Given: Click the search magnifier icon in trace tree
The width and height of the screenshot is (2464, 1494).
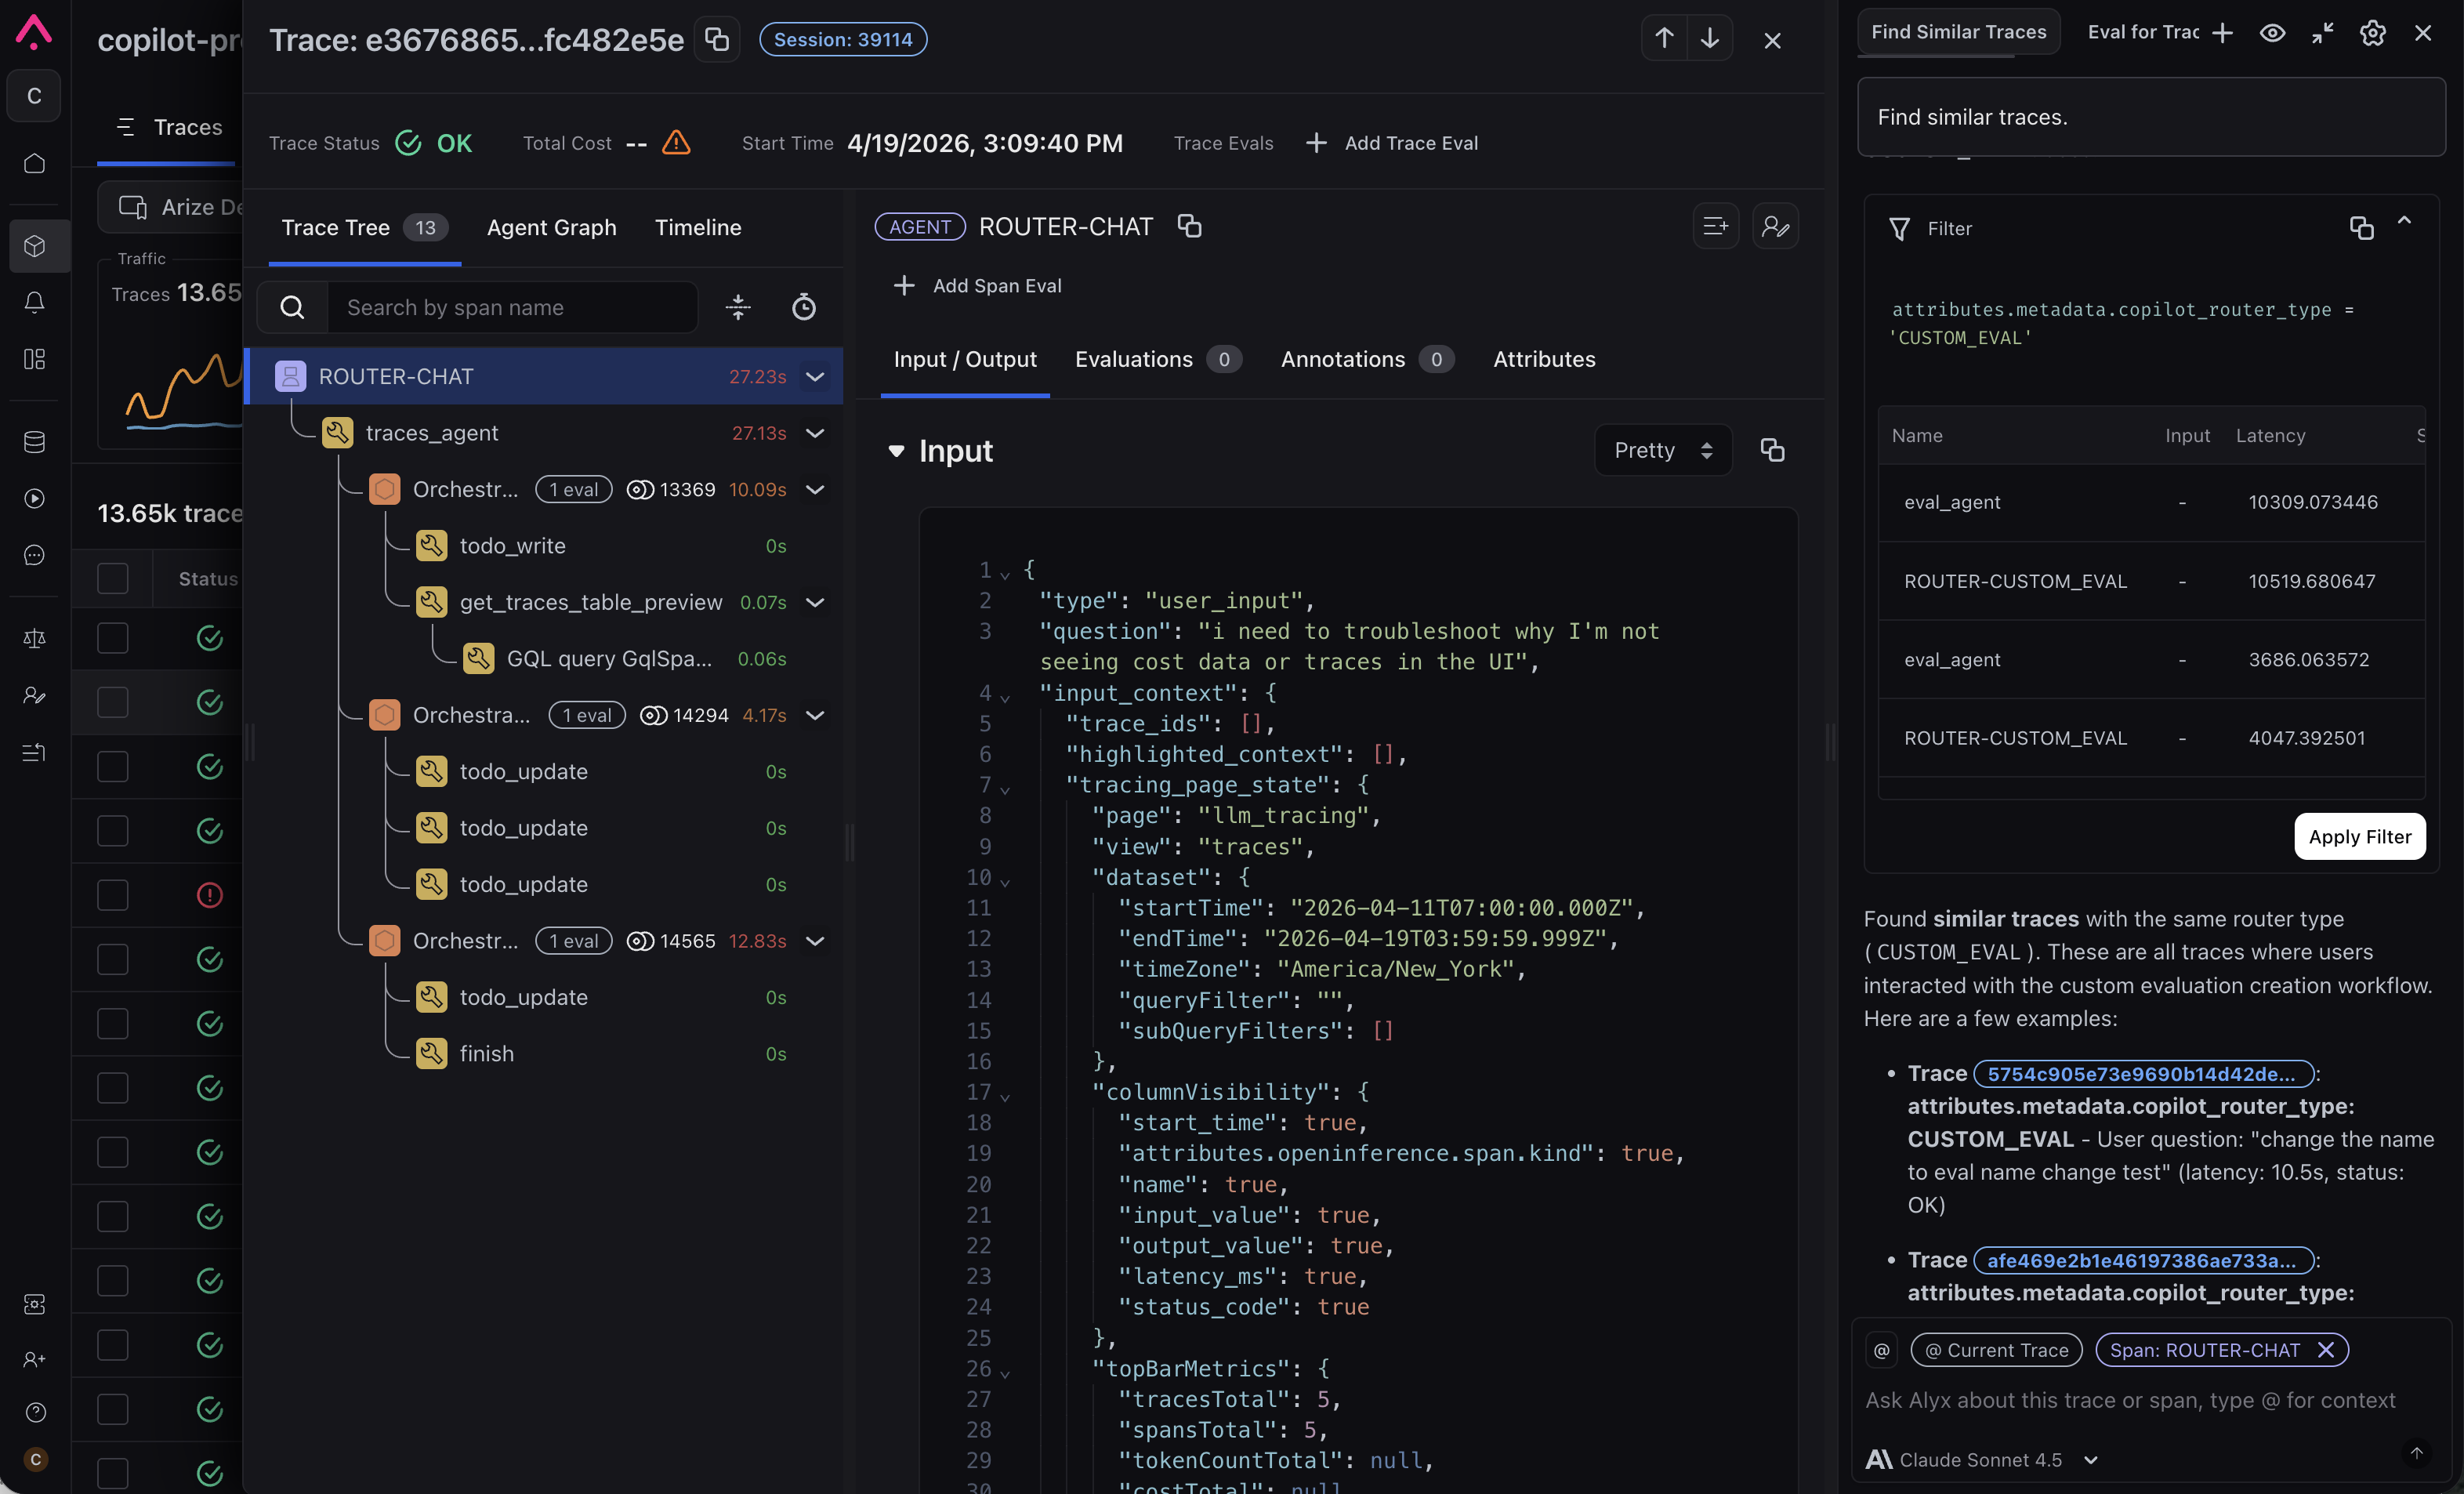Looking at the screenshot, I should (292, 307).
